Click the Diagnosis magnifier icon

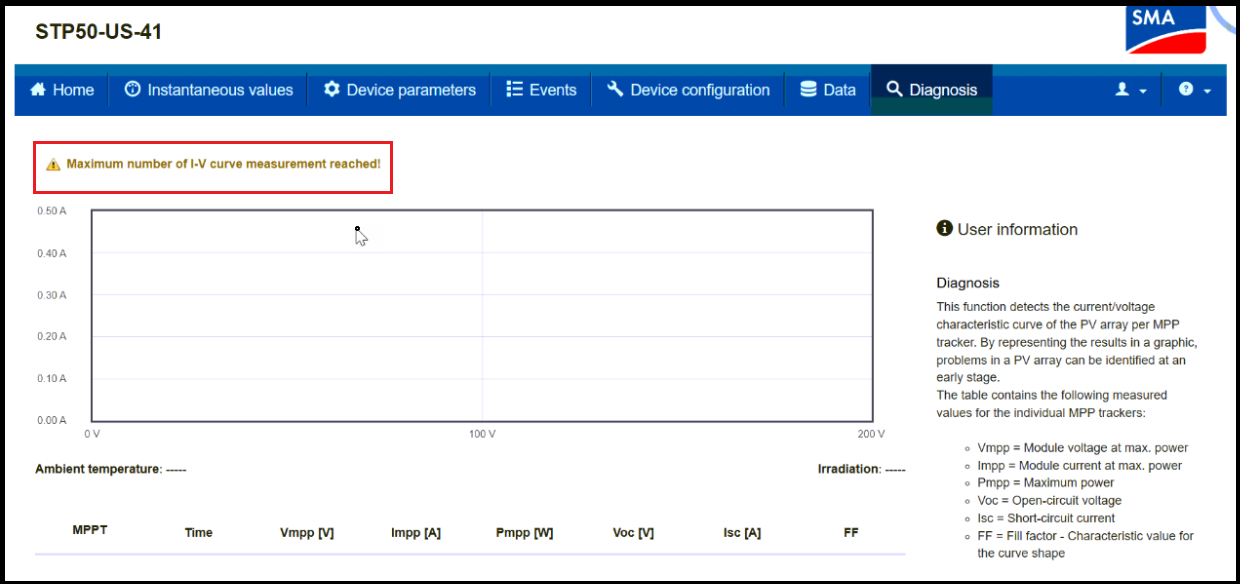click(x=894, y=90)
